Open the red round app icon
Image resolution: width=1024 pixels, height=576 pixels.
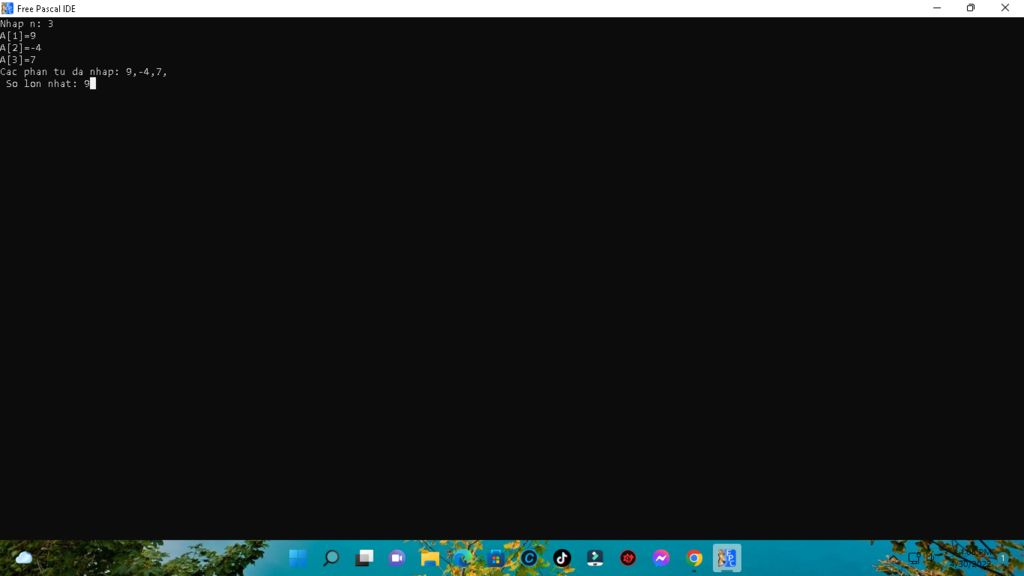pyautogui.click(x=628, y=558)
